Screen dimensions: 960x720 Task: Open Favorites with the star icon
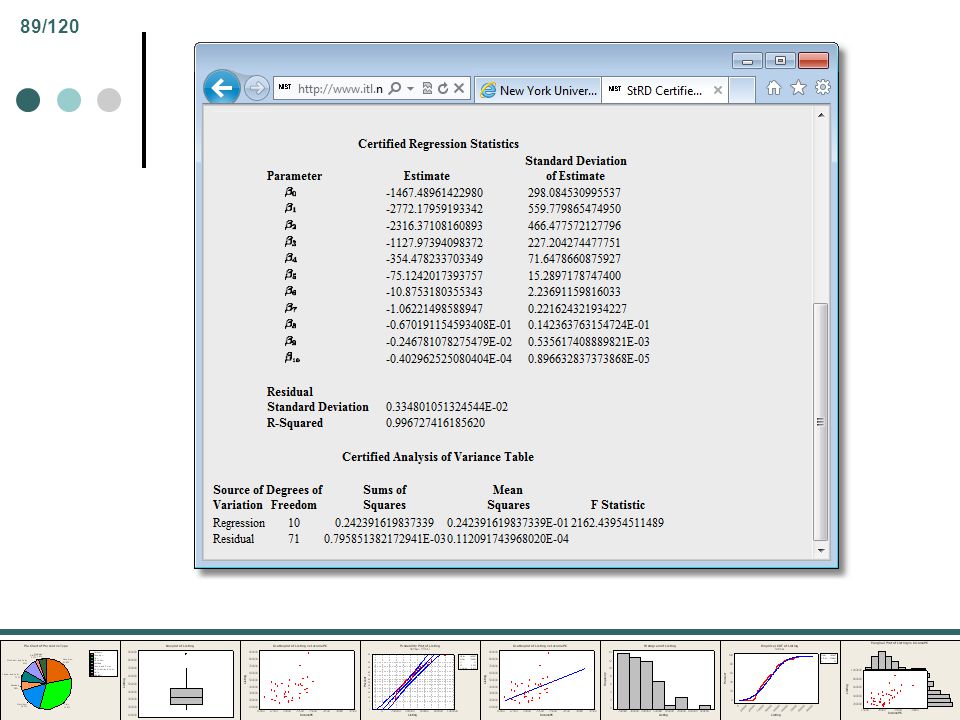pos(798,88)
